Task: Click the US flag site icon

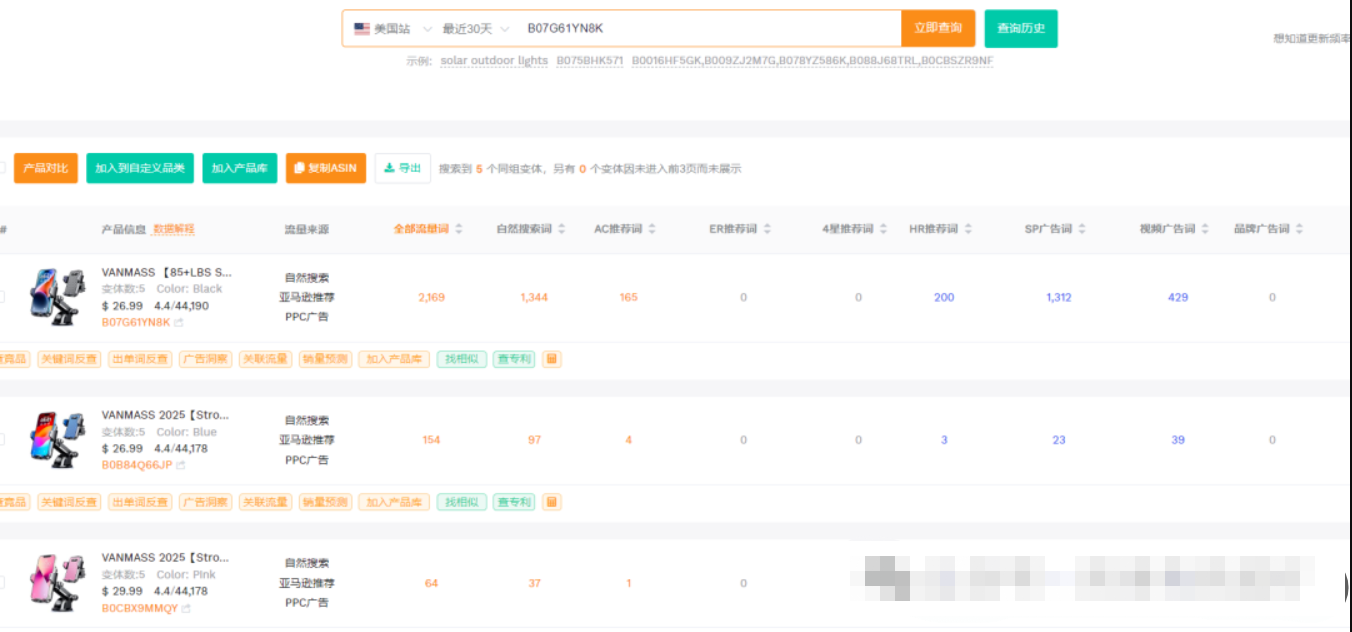Action: click(x=362, y=29)
